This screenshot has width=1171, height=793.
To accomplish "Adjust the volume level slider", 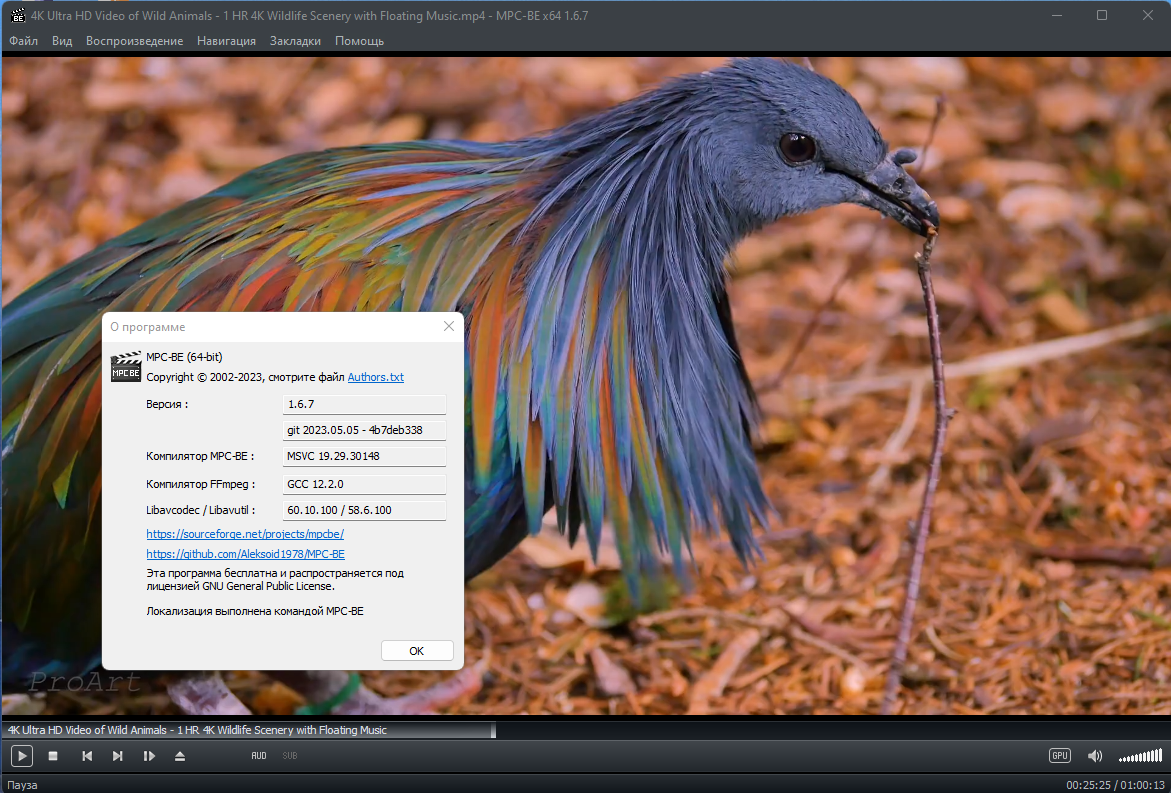I will (x=1140, y=756).
